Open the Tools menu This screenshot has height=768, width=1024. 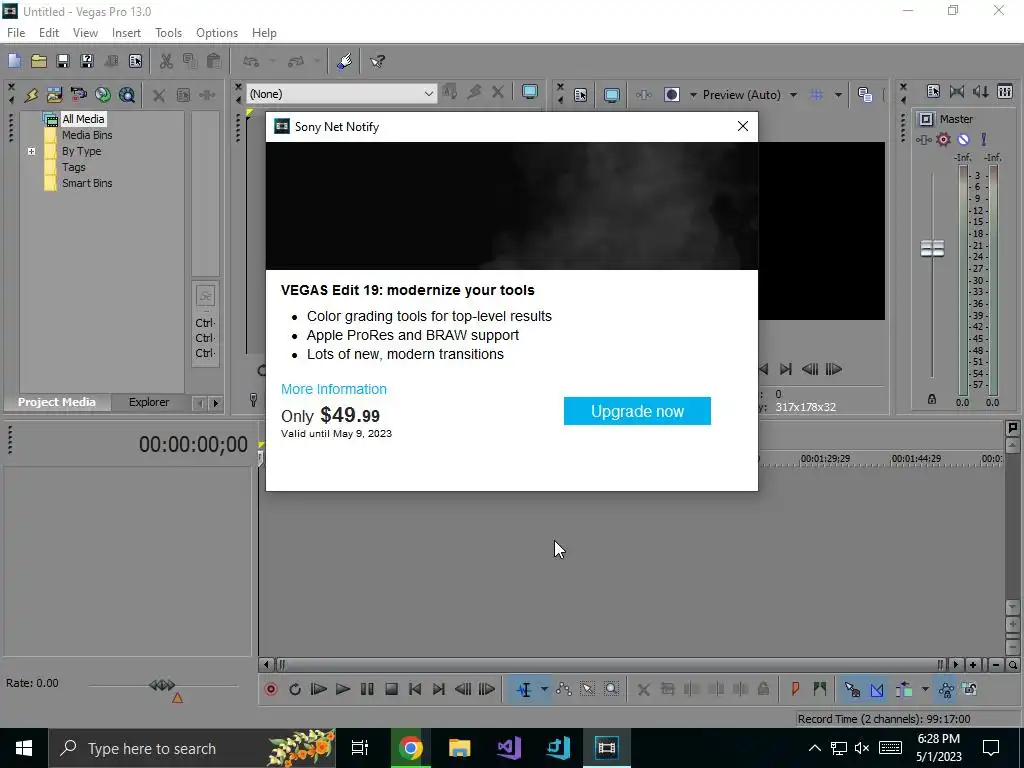(x=168, y=33)
